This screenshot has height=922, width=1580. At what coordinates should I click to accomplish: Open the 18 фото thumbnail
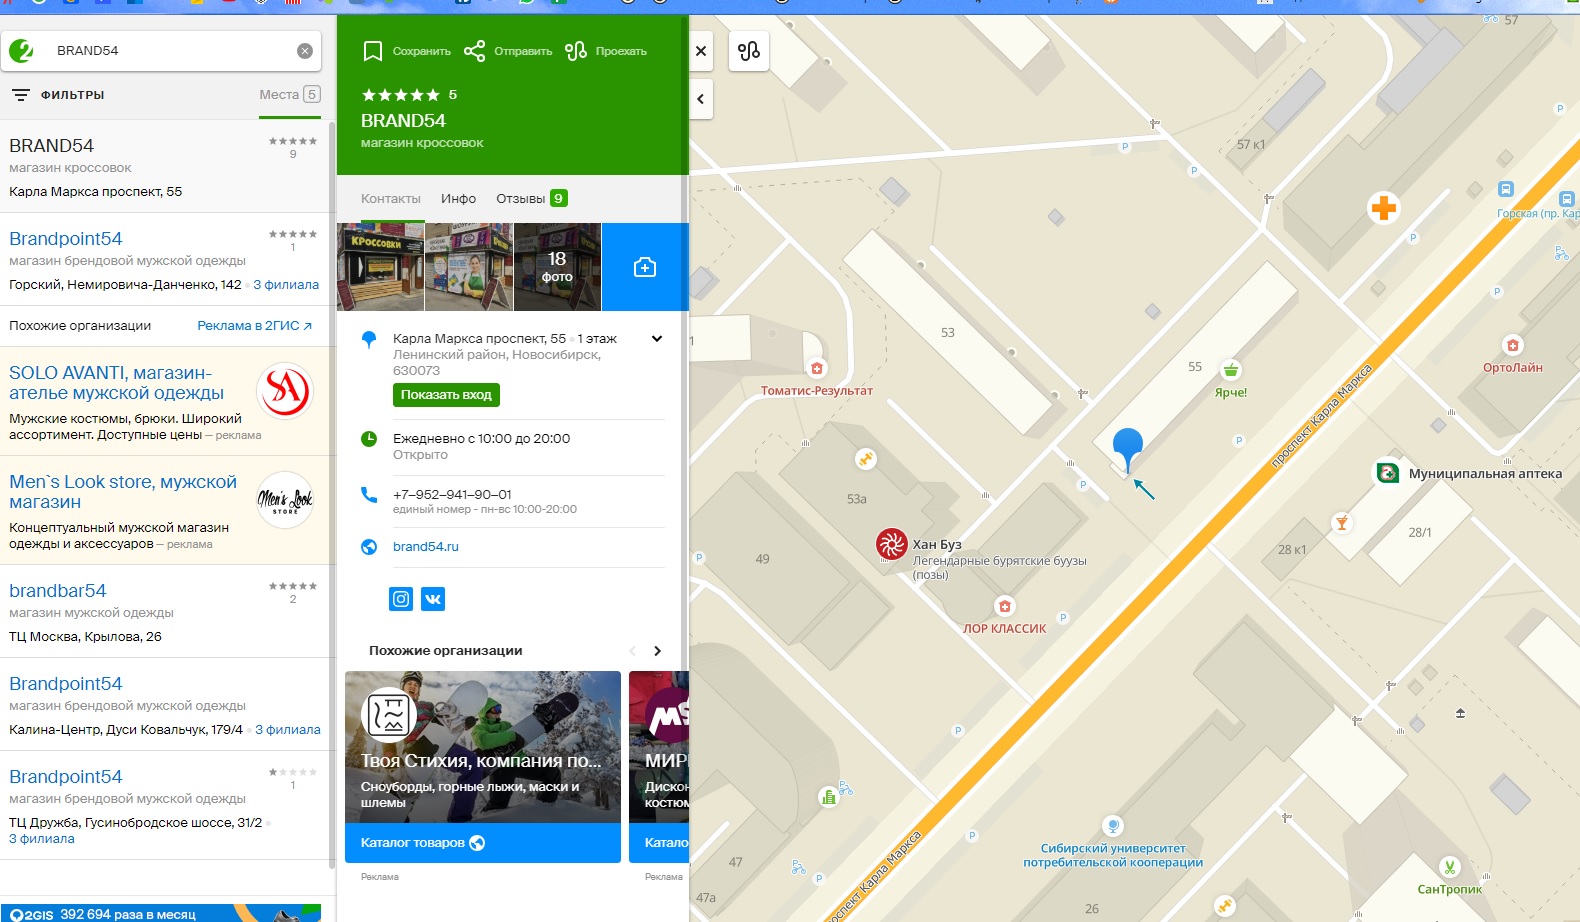[x=557, y=267]
